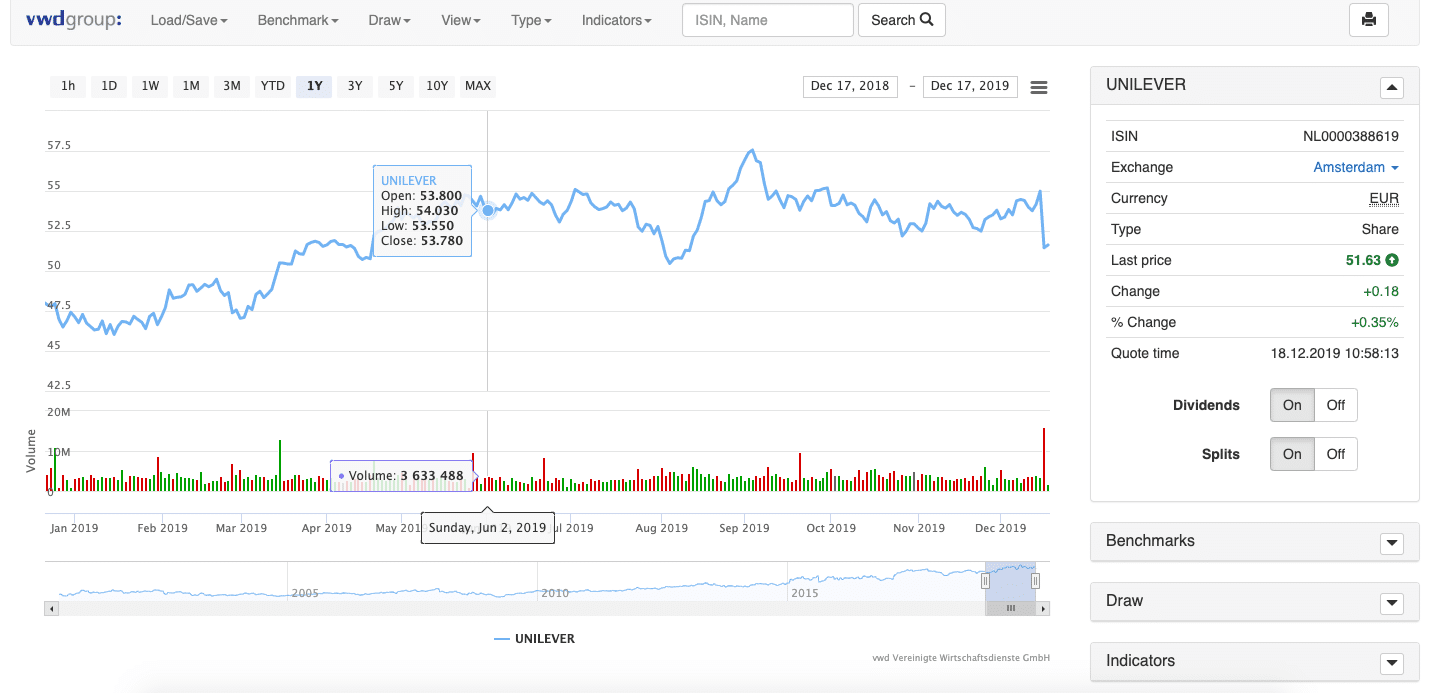Edit the end date Dec 17, 2019

(970, 86)
